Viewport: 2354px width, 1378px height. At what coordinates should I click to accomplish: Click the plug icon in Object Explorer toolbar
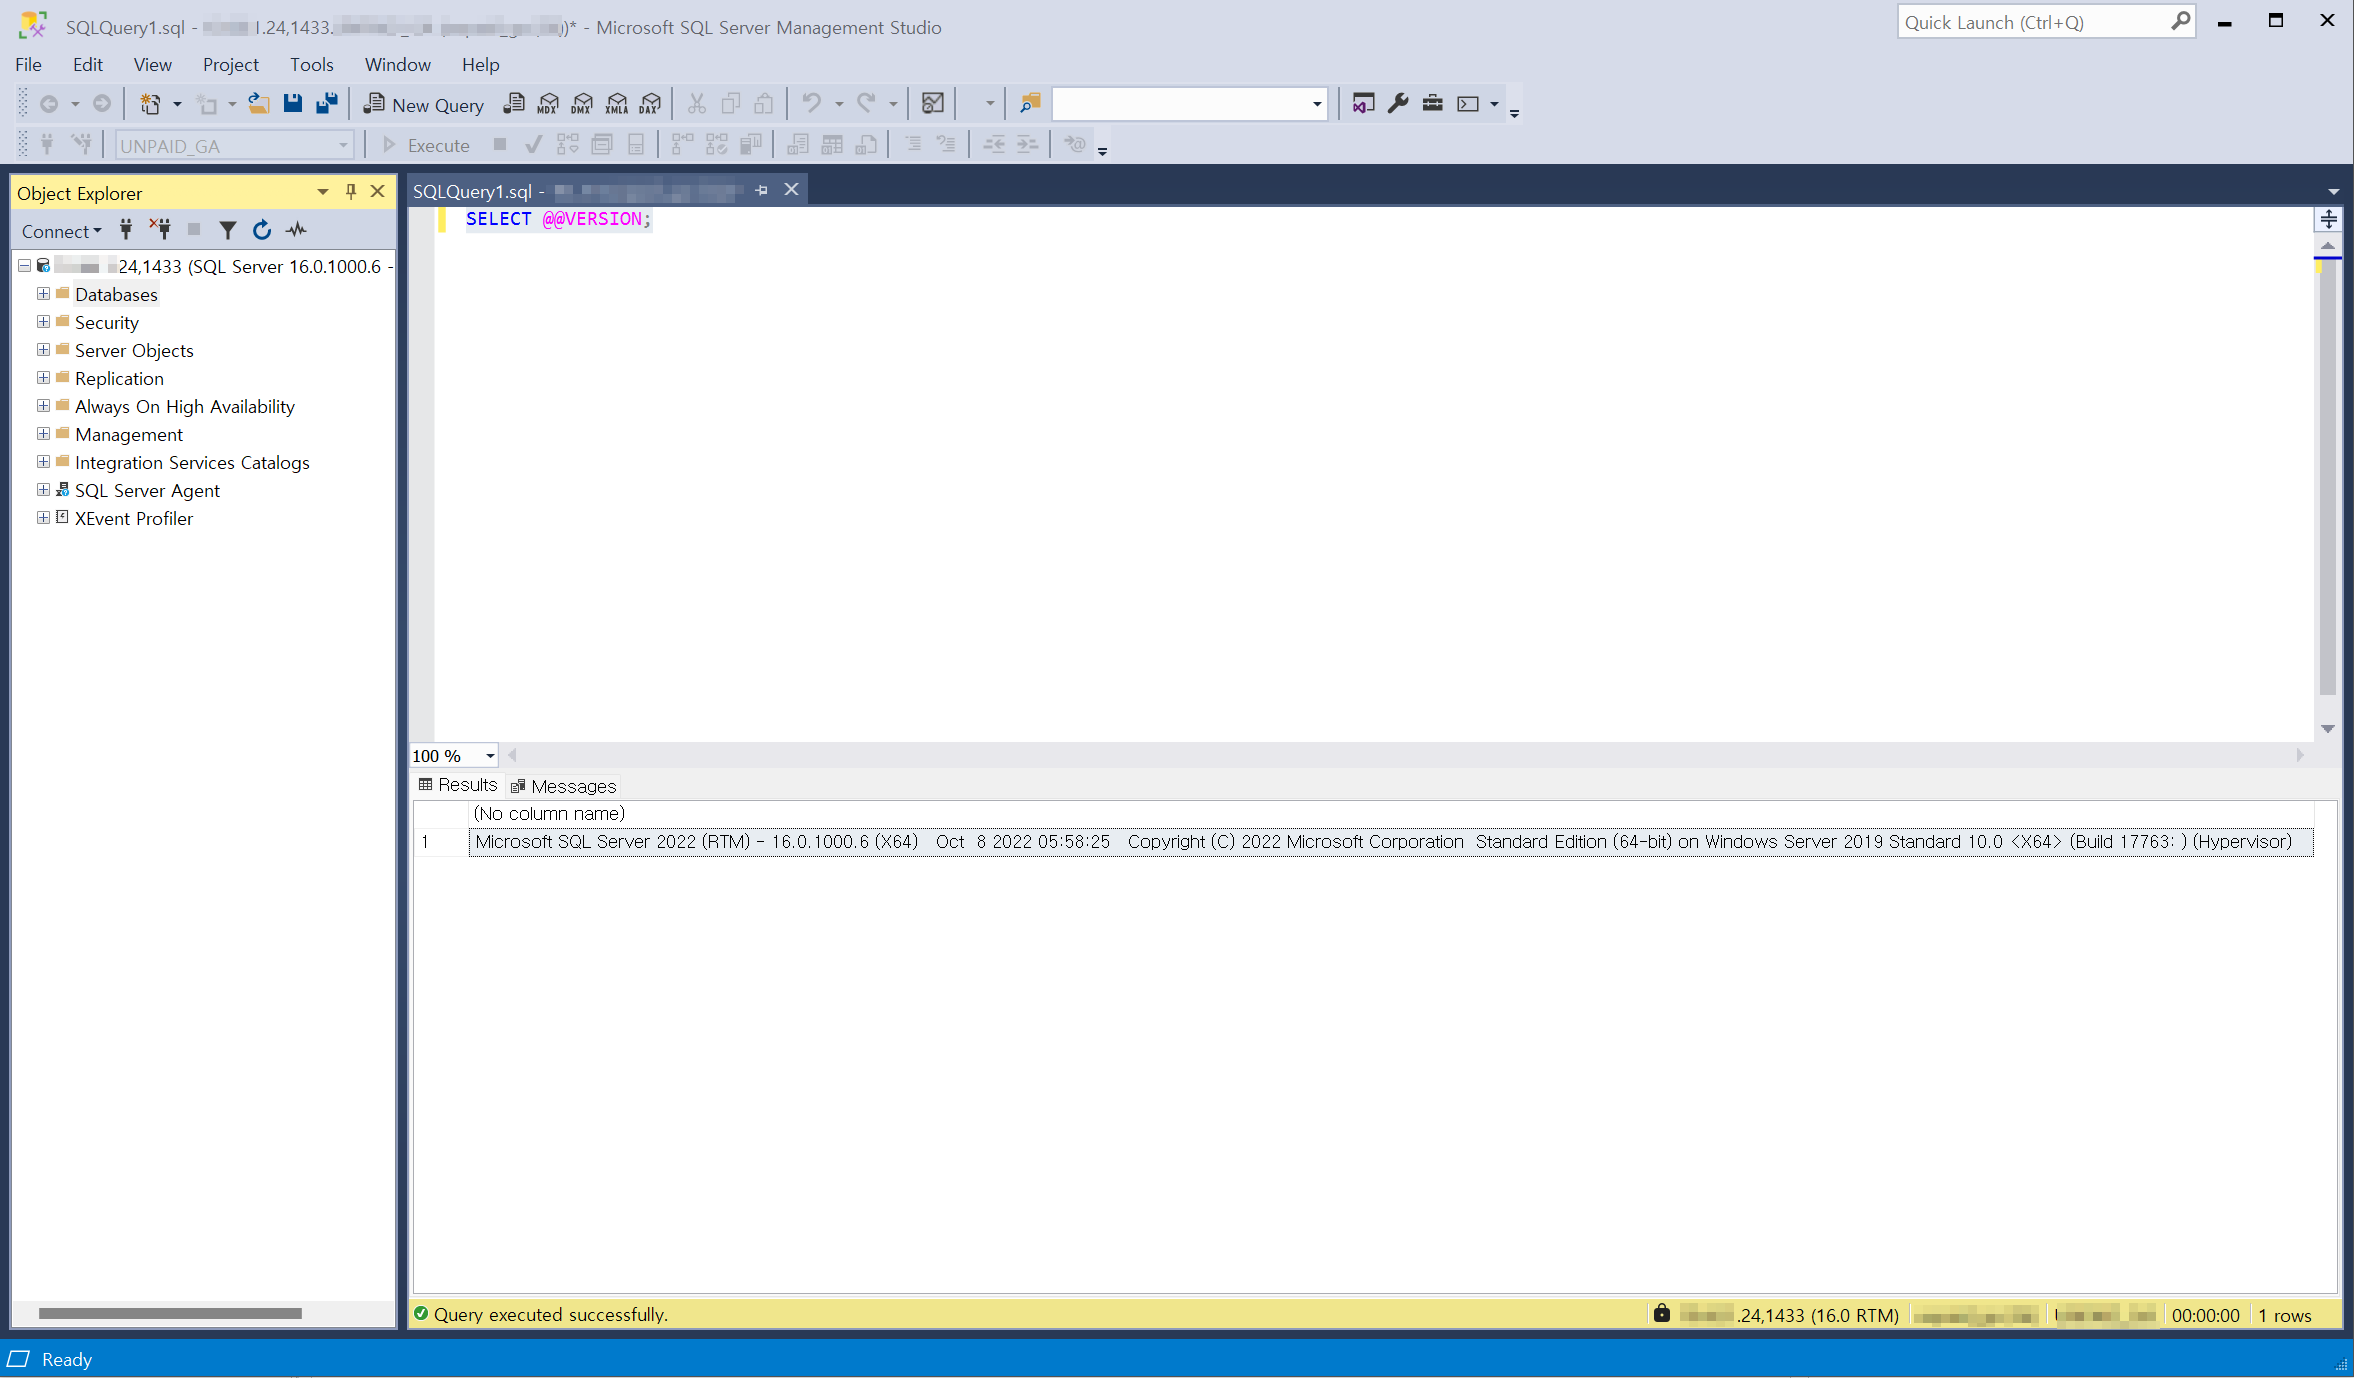[x=126, y=231]
